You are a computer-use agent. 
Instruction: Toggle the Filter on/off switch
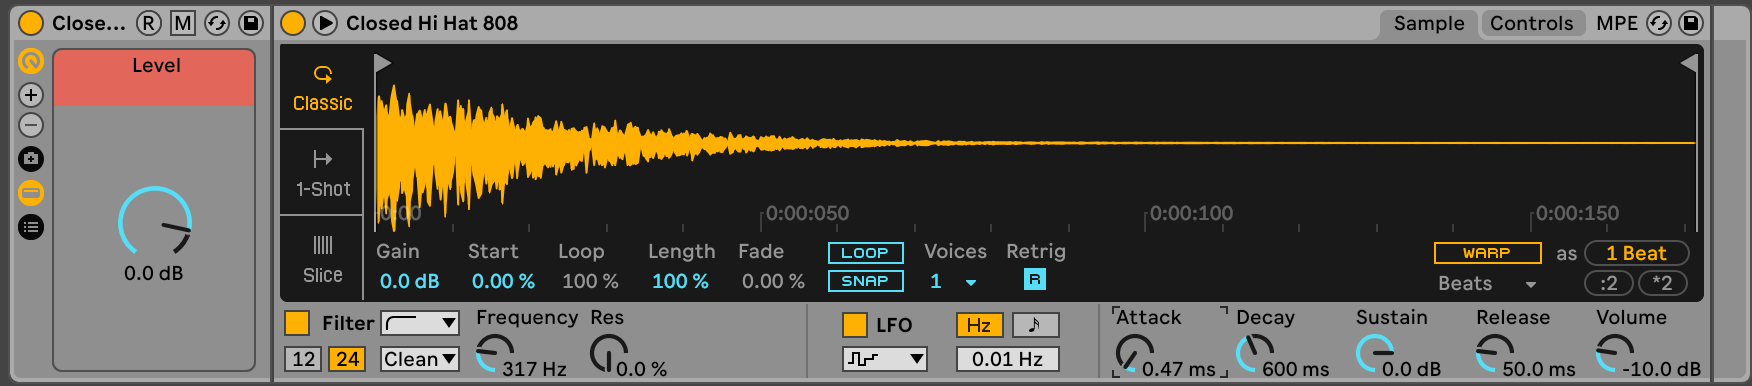click(x=297, y=323)
